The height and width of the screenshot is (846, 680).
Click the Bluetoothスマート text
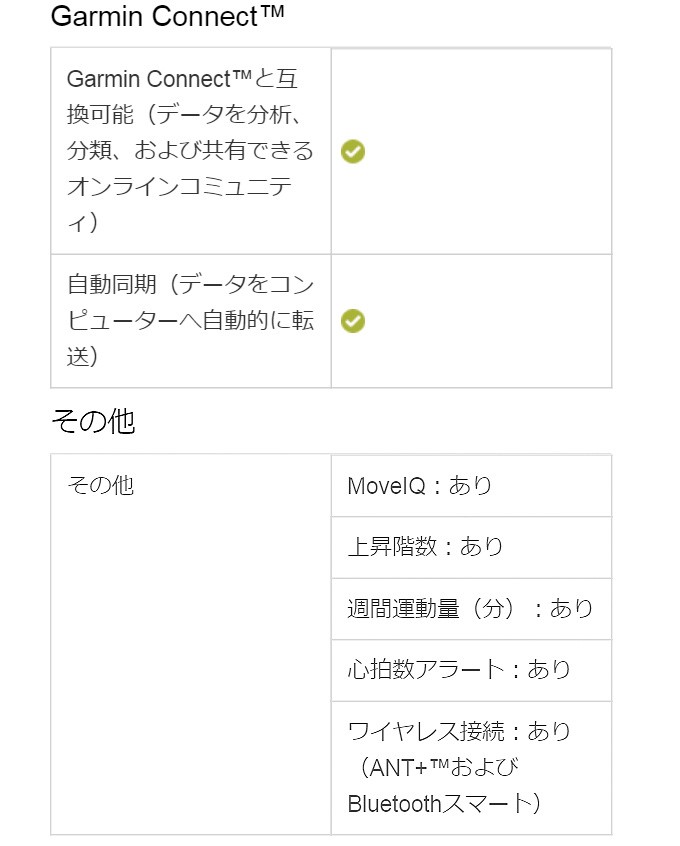click(445, 803)
